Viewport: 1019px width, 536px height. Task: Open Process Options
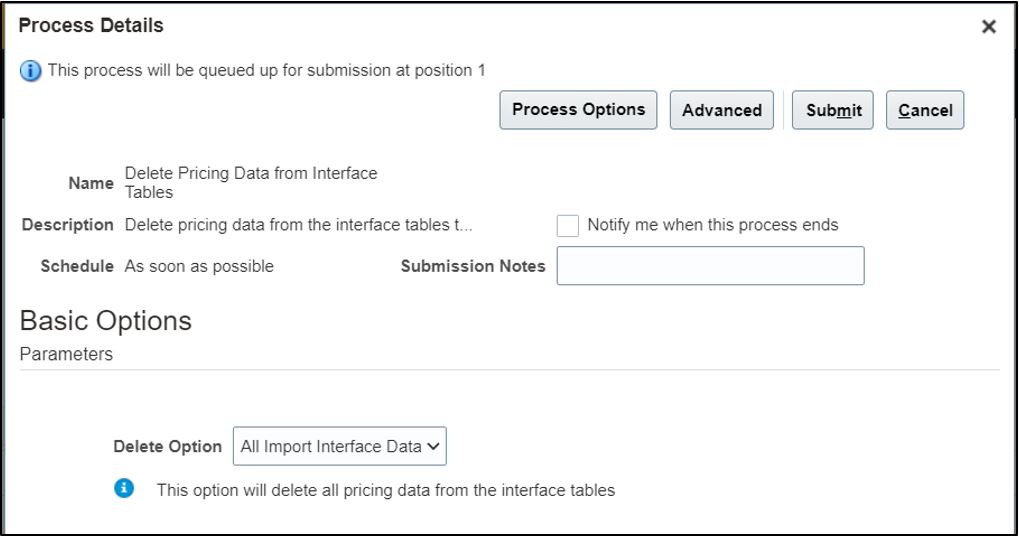click(578, 110)
